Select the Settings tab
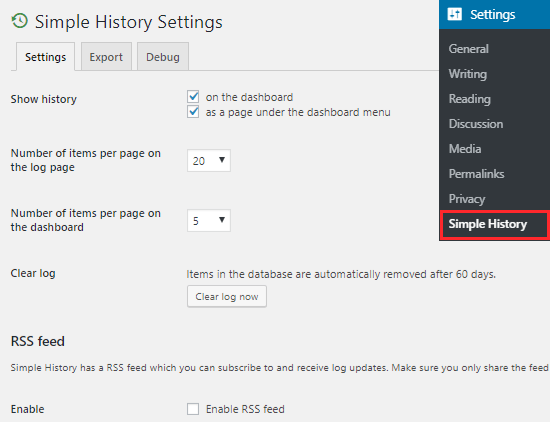The width and height of the screenshot is (550, 422). [x=45, y=57]
